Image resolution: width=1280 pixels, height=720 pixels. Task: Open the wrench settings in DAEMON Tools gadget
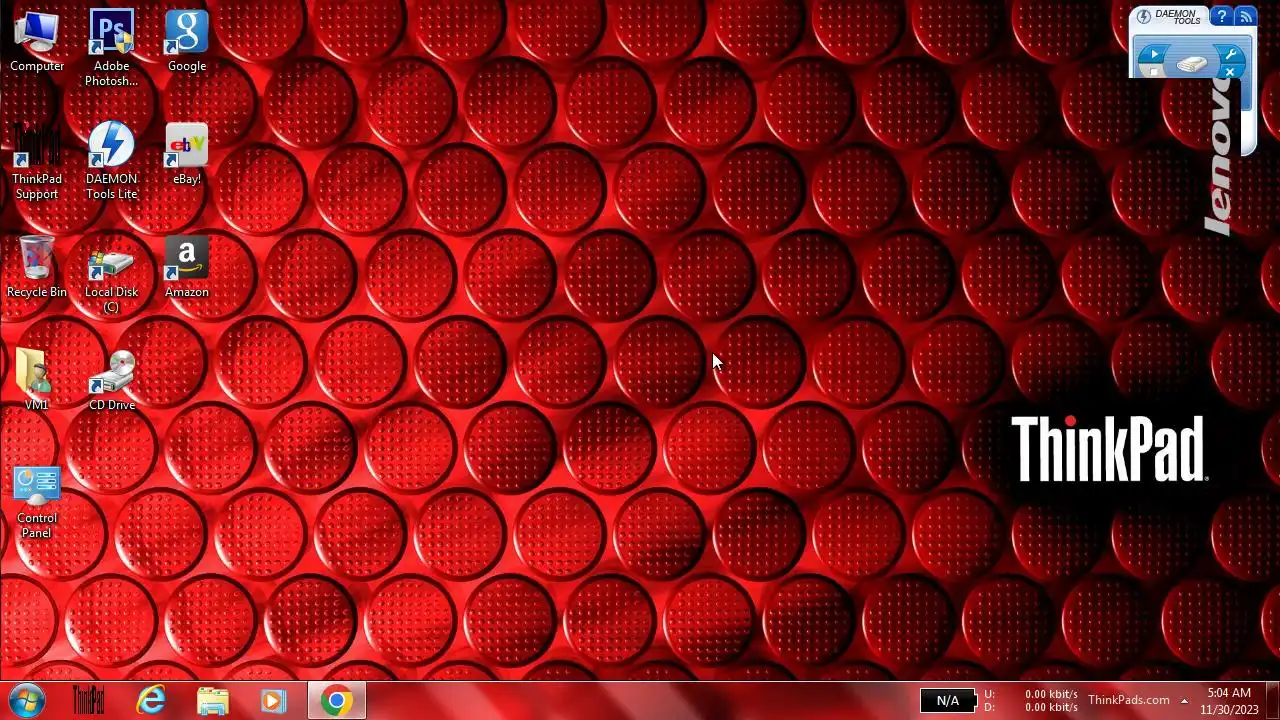(1231, 54)
